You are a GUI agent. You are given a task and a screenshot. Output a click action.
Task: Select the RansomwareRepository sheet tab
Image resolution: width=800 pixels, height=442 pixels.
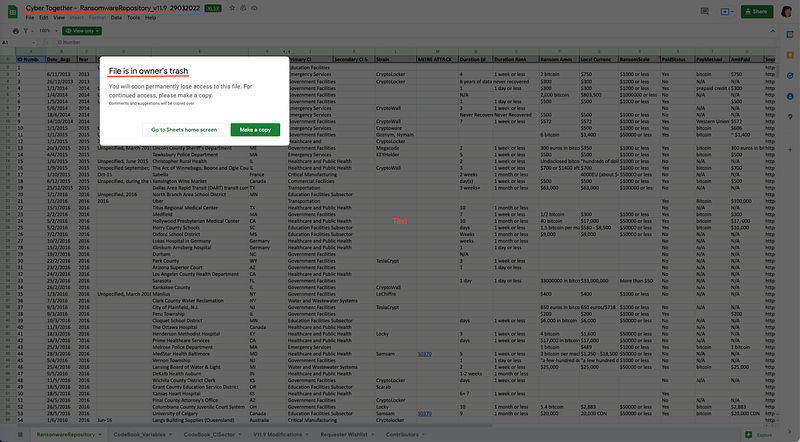coord(66,435)
